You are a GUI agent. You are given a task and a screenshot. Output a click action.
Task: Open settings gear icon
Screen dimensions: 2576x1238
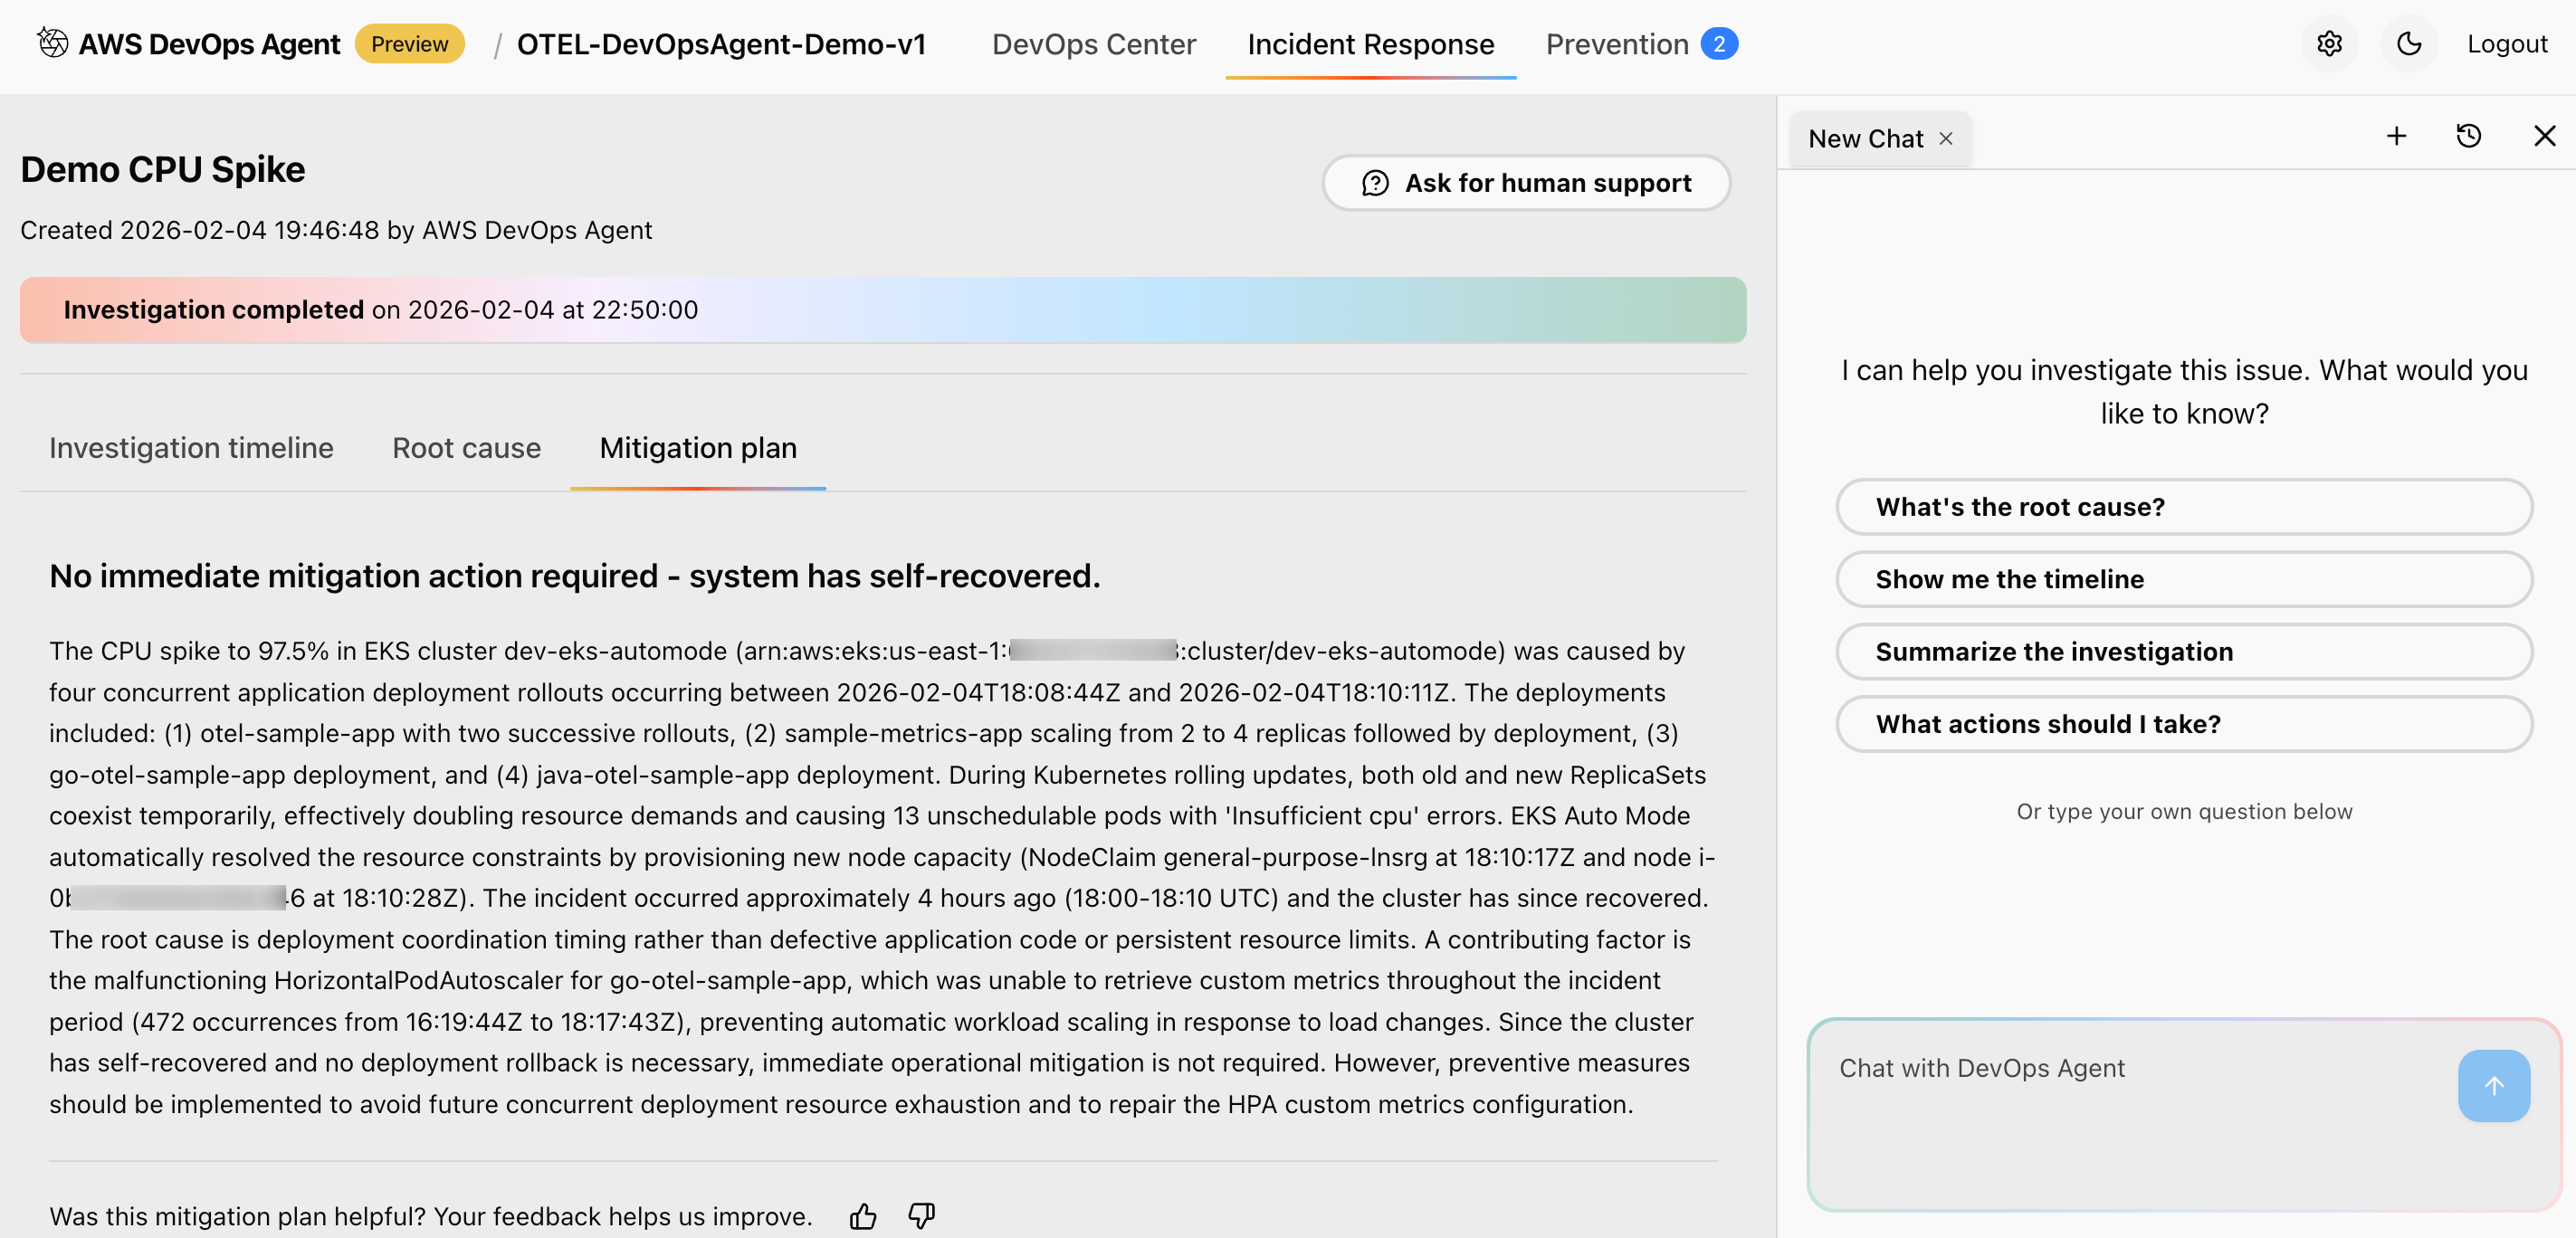2329,44
